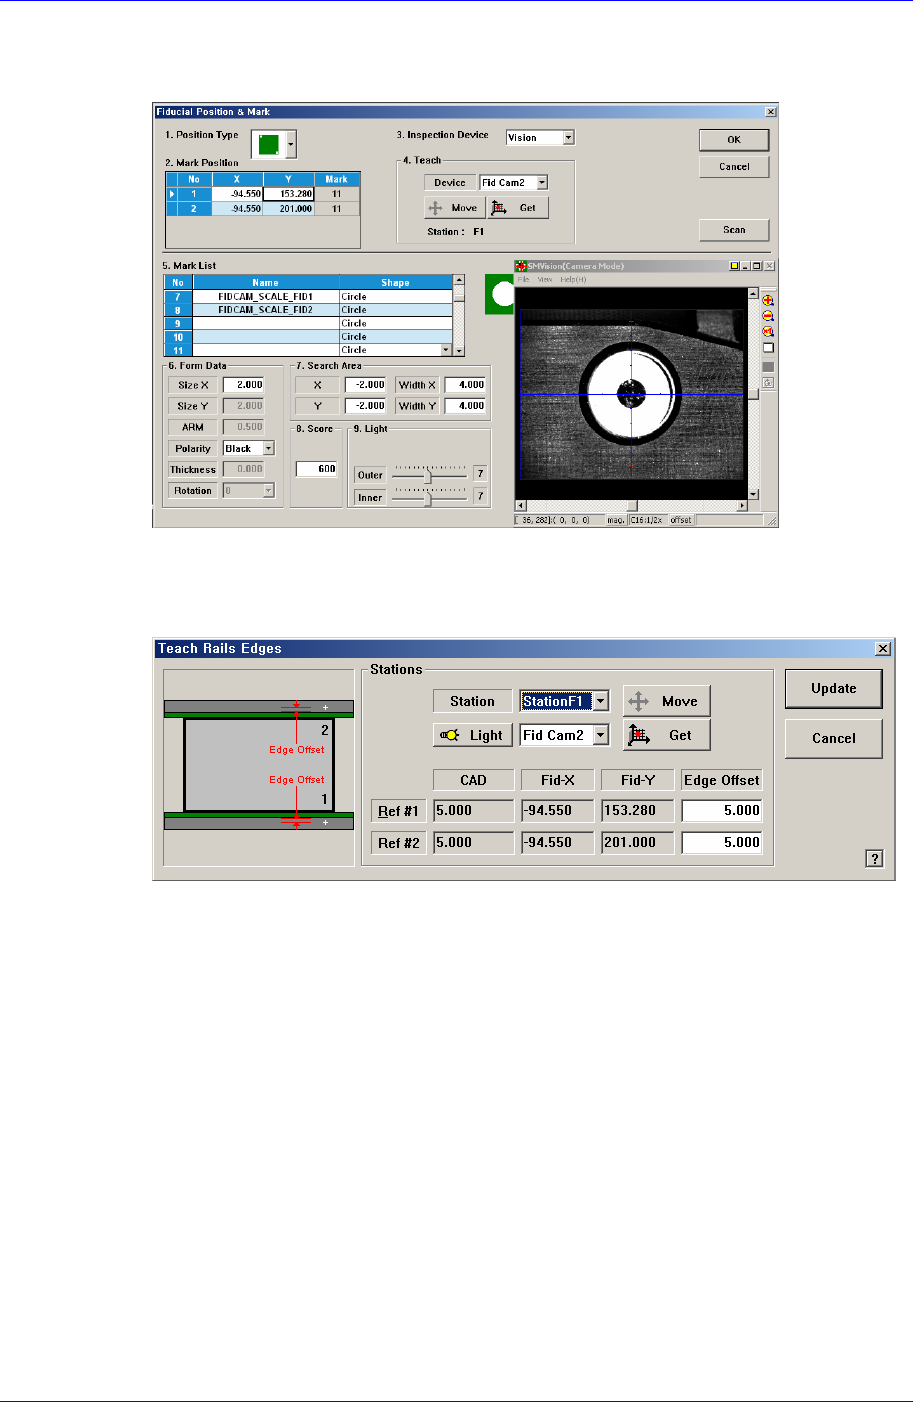Click the yellow square button in the SMVision title bar

[734, 266]
